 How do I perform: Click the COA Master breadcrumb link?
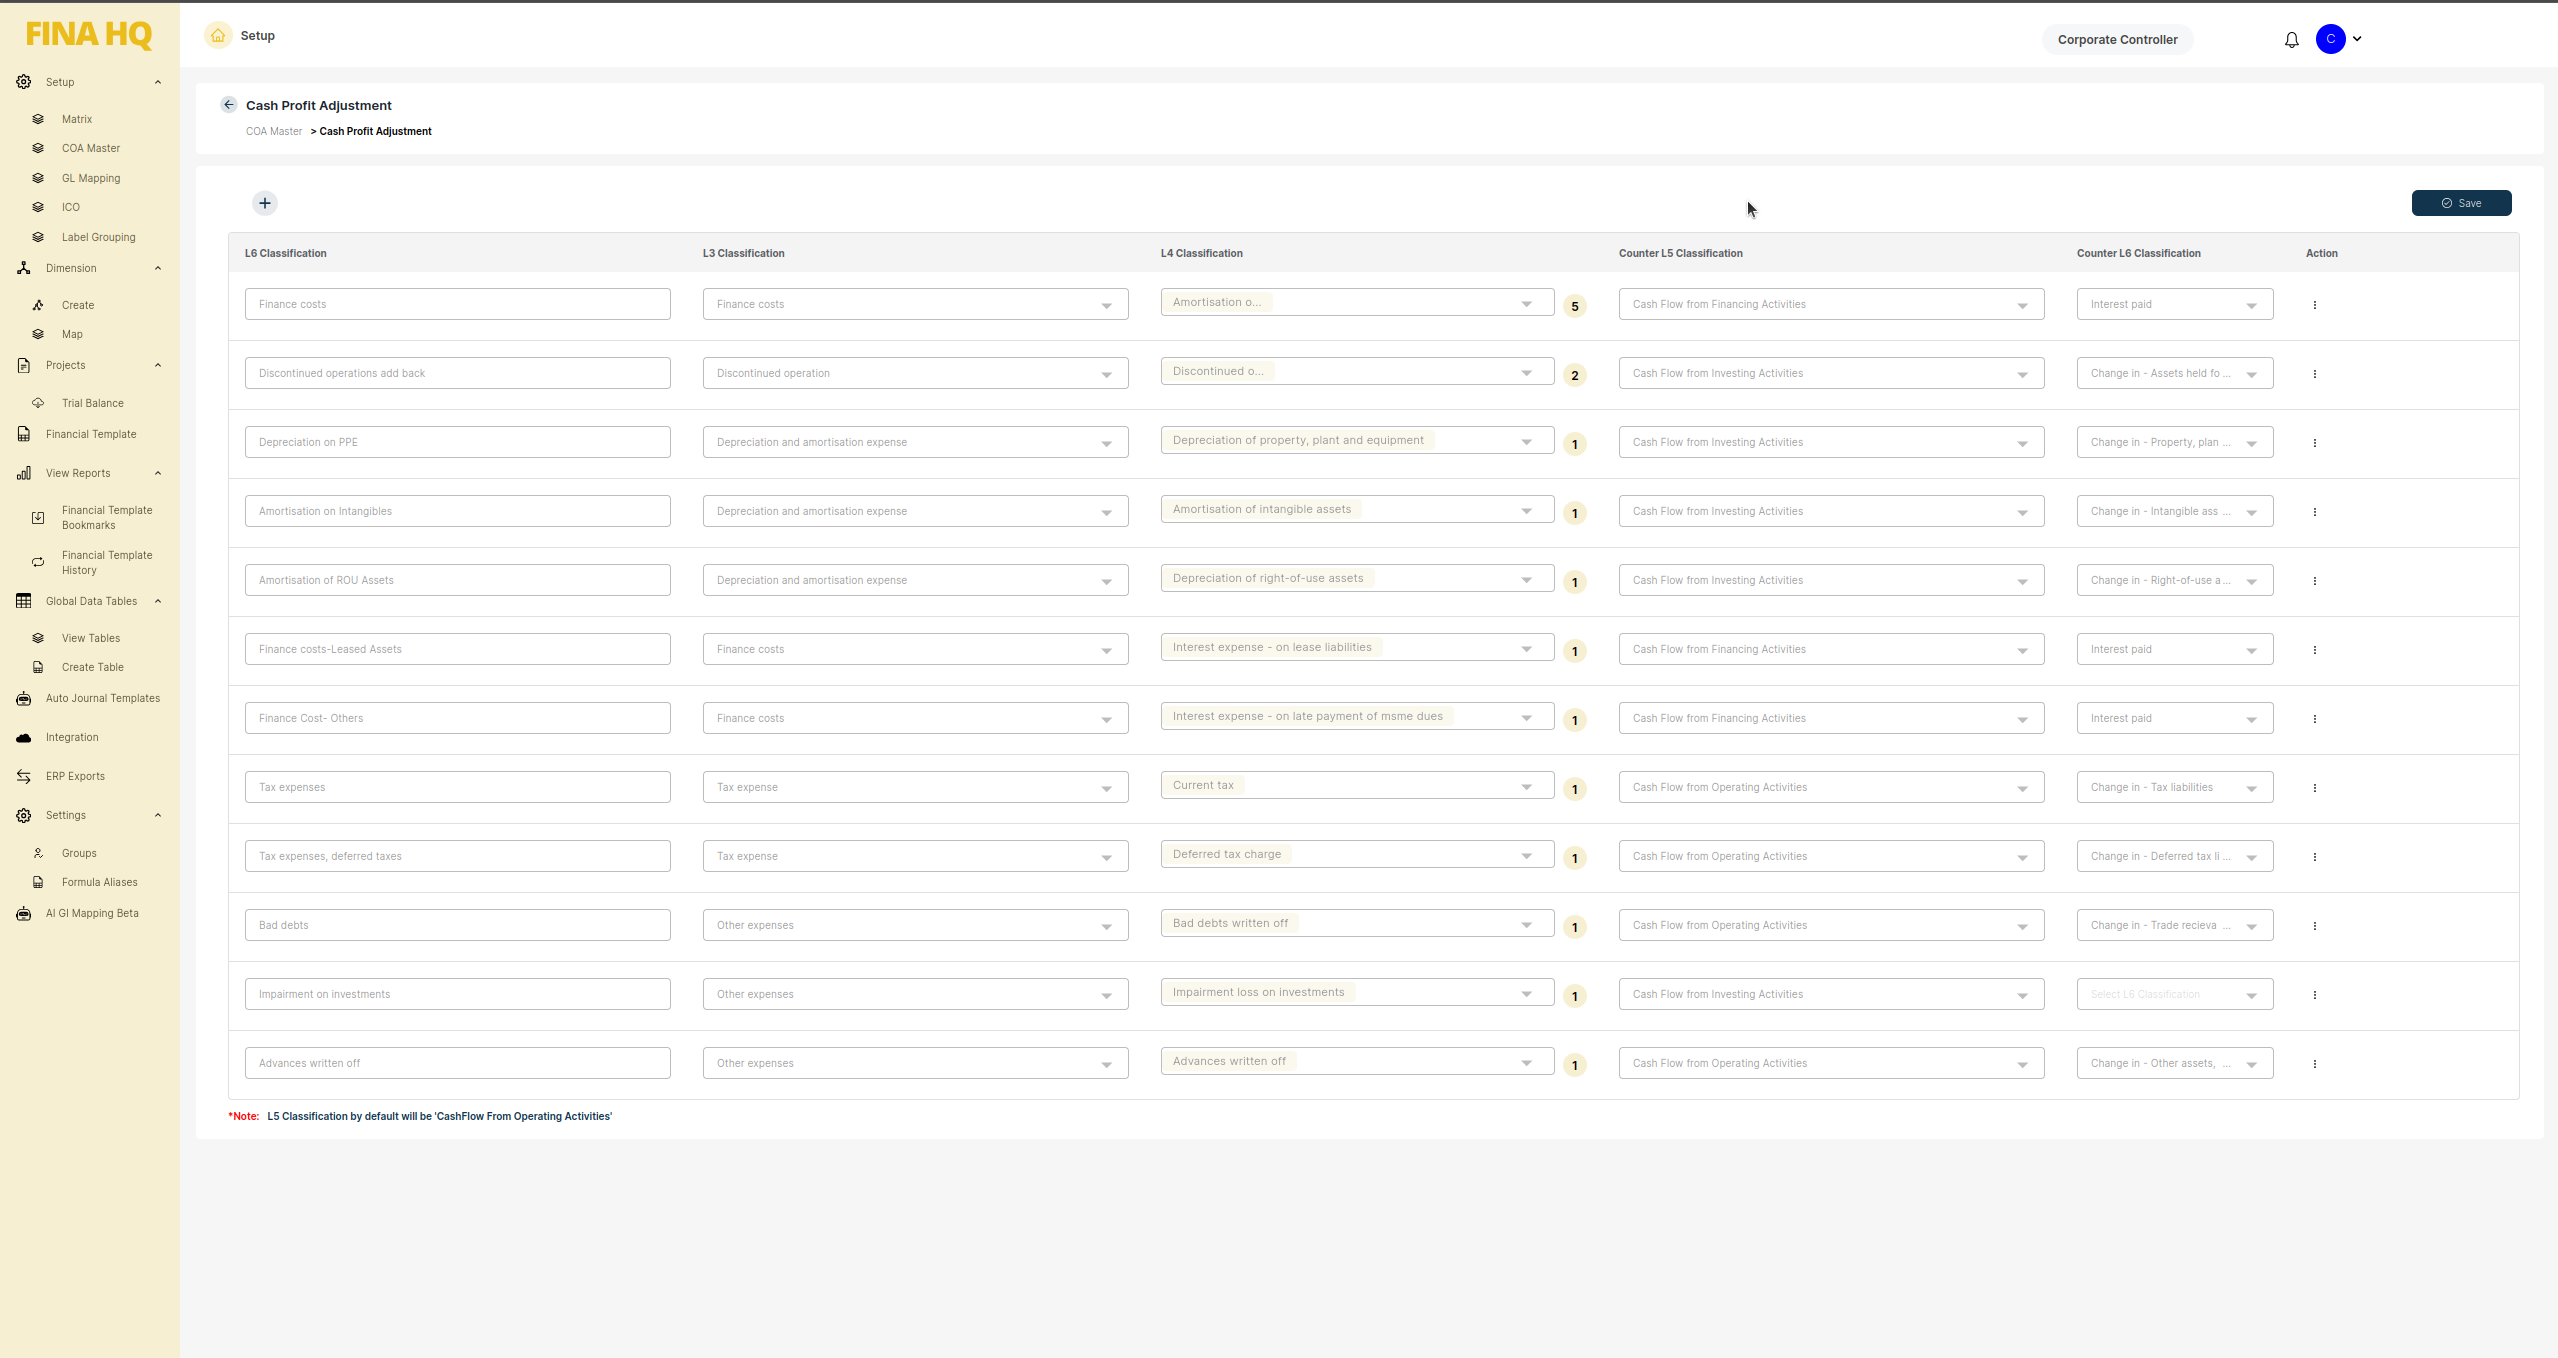pos(274,131)
